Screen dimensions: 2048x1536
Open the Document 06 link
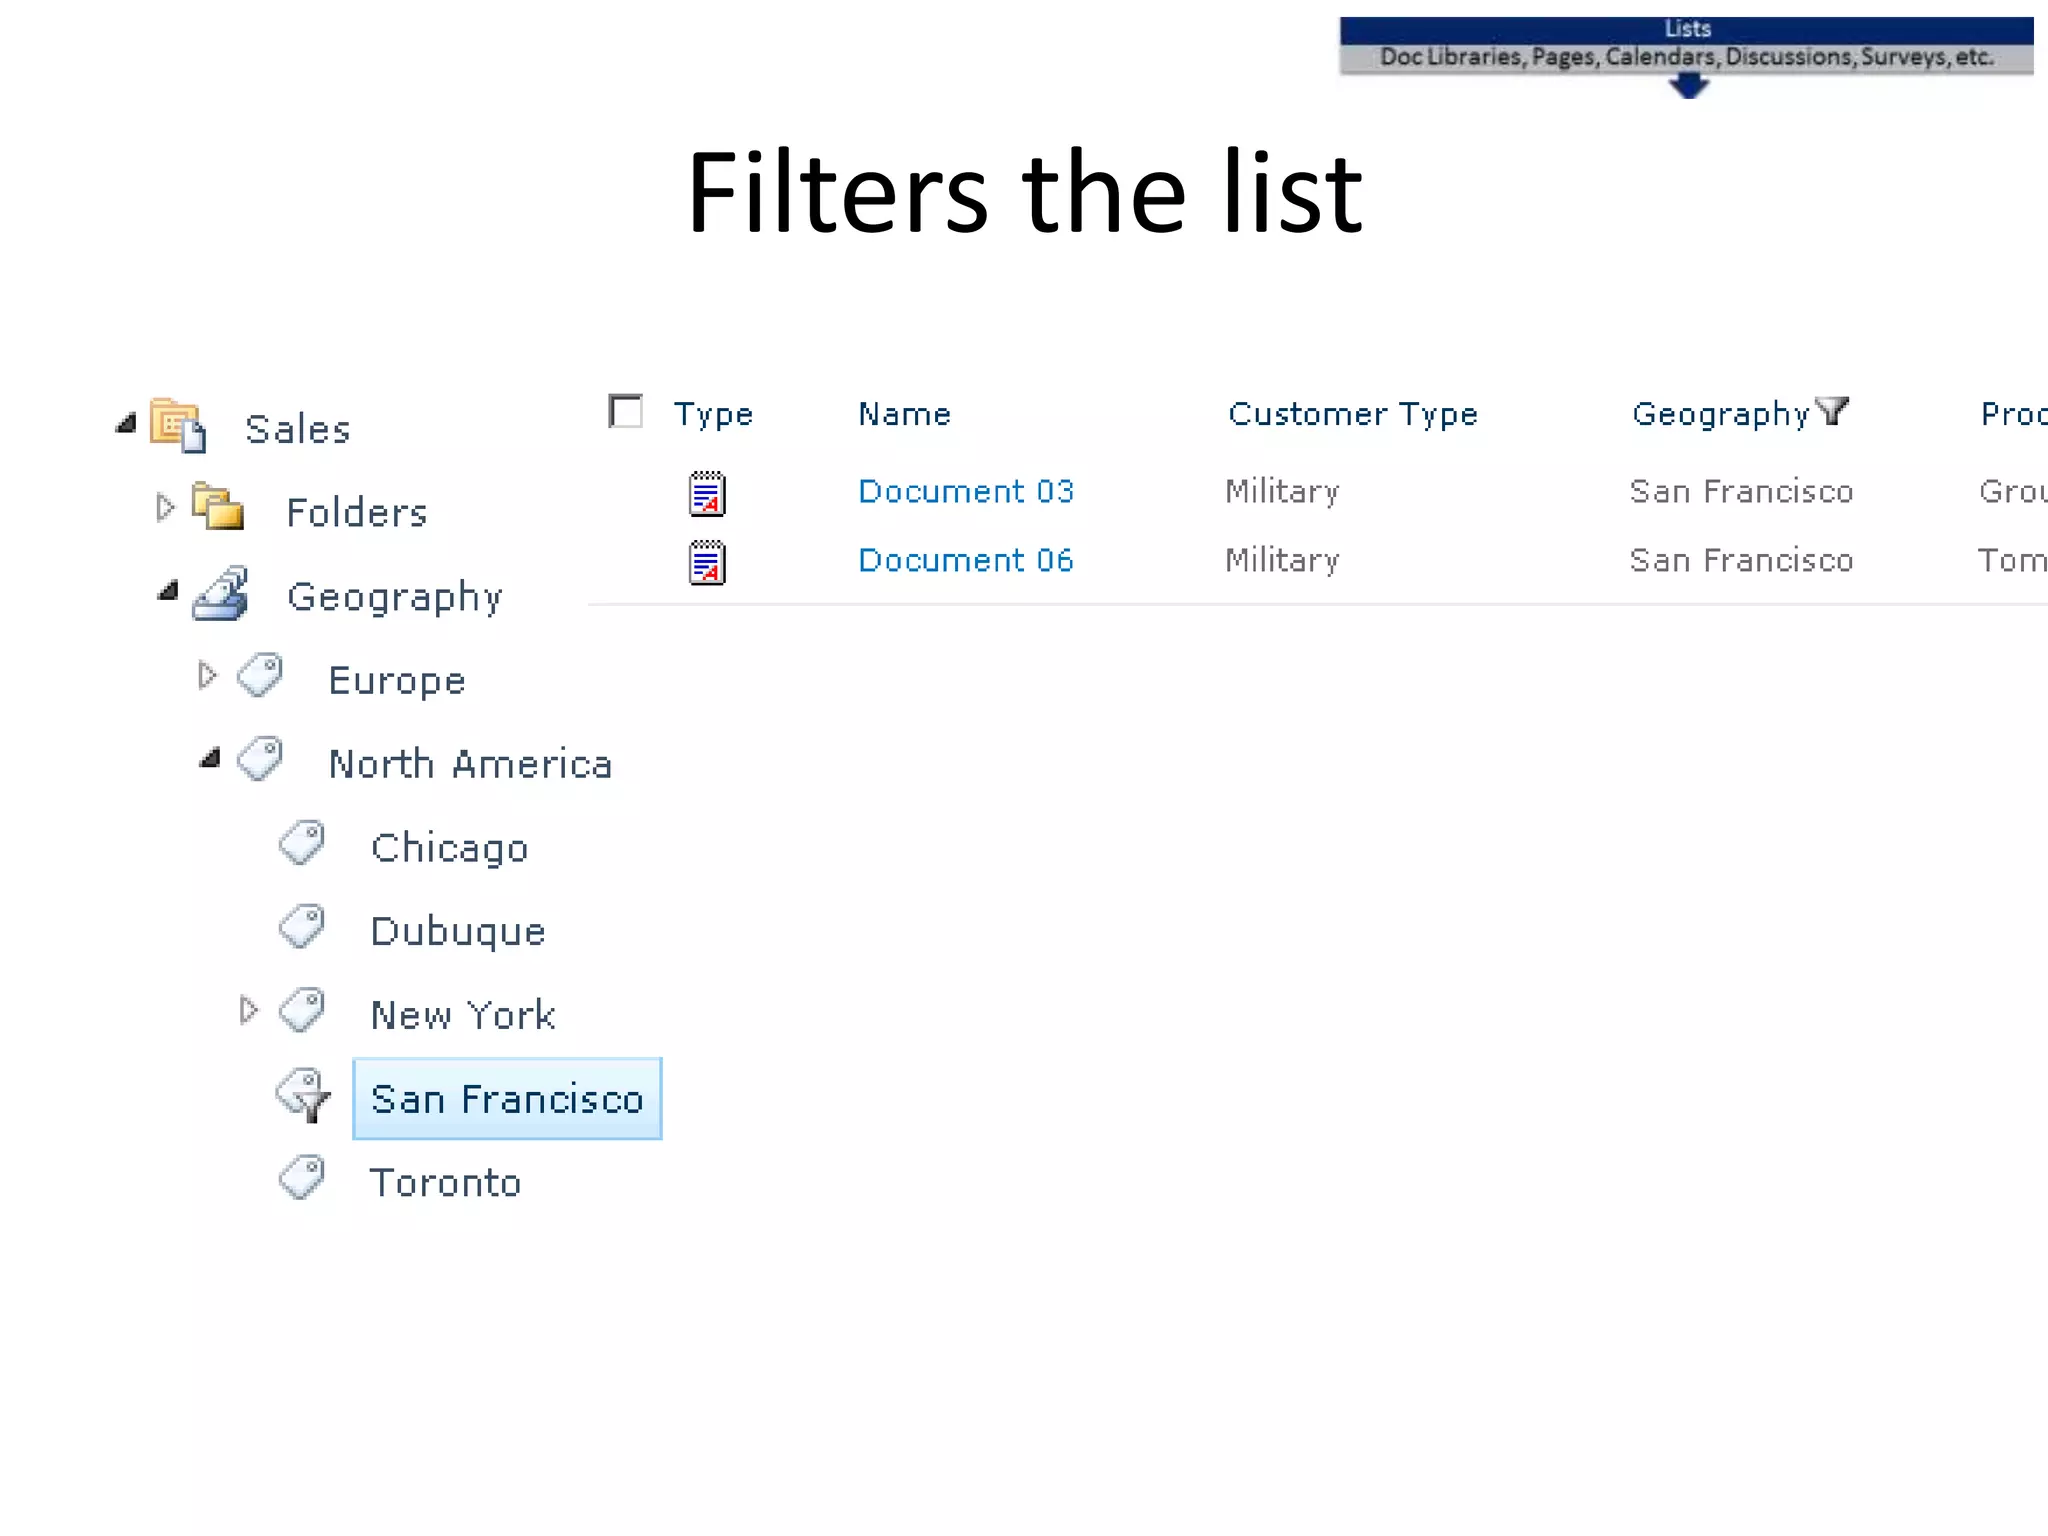click(966, 560)
